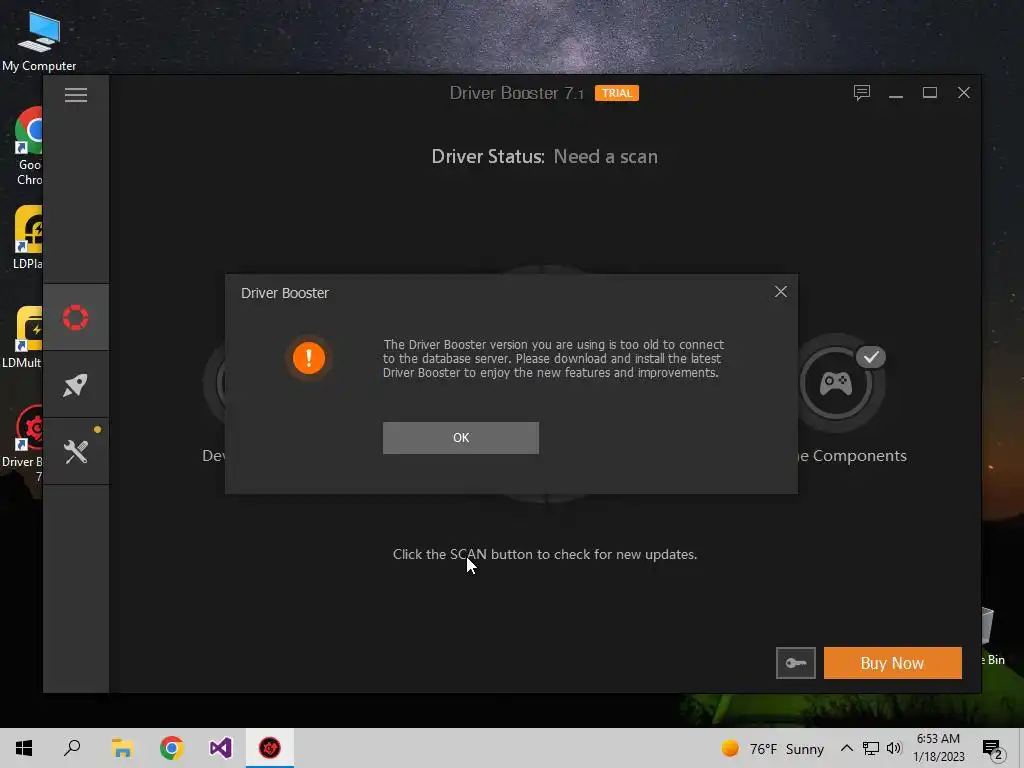Open the hamburger menu in Driver Booster
Viewport: 1024px width, 768px height.
[76, 95]
